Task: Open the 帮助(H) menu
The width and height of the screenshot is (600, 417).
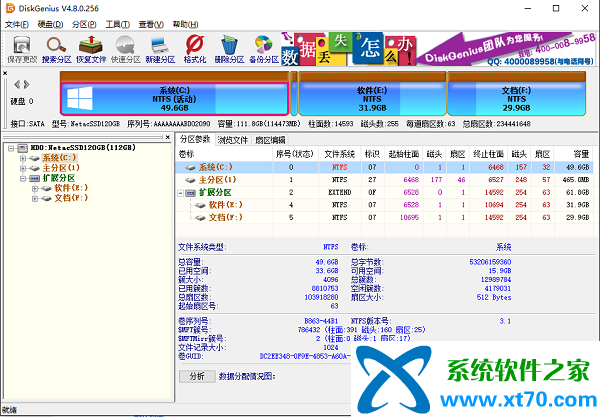Action: pos(185,24)
